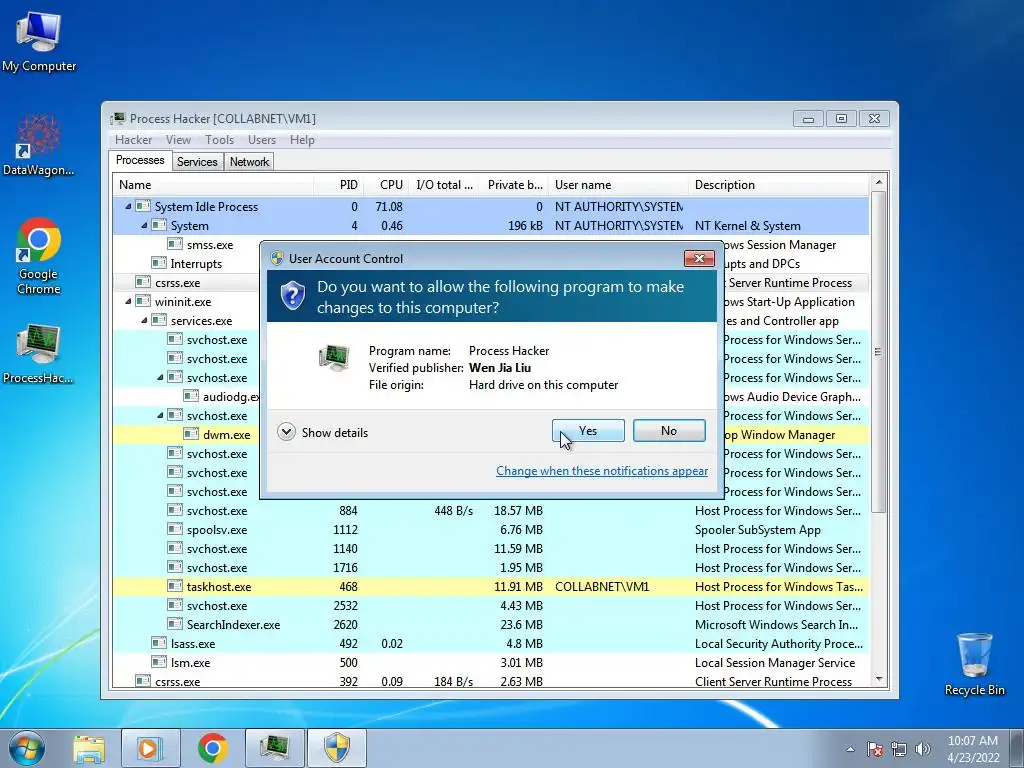The width and height of the screenshot is (1024, 768).
Task: Select the spoolsv.exe process icon
Action: pyautogui.click(x=174, y=529)
